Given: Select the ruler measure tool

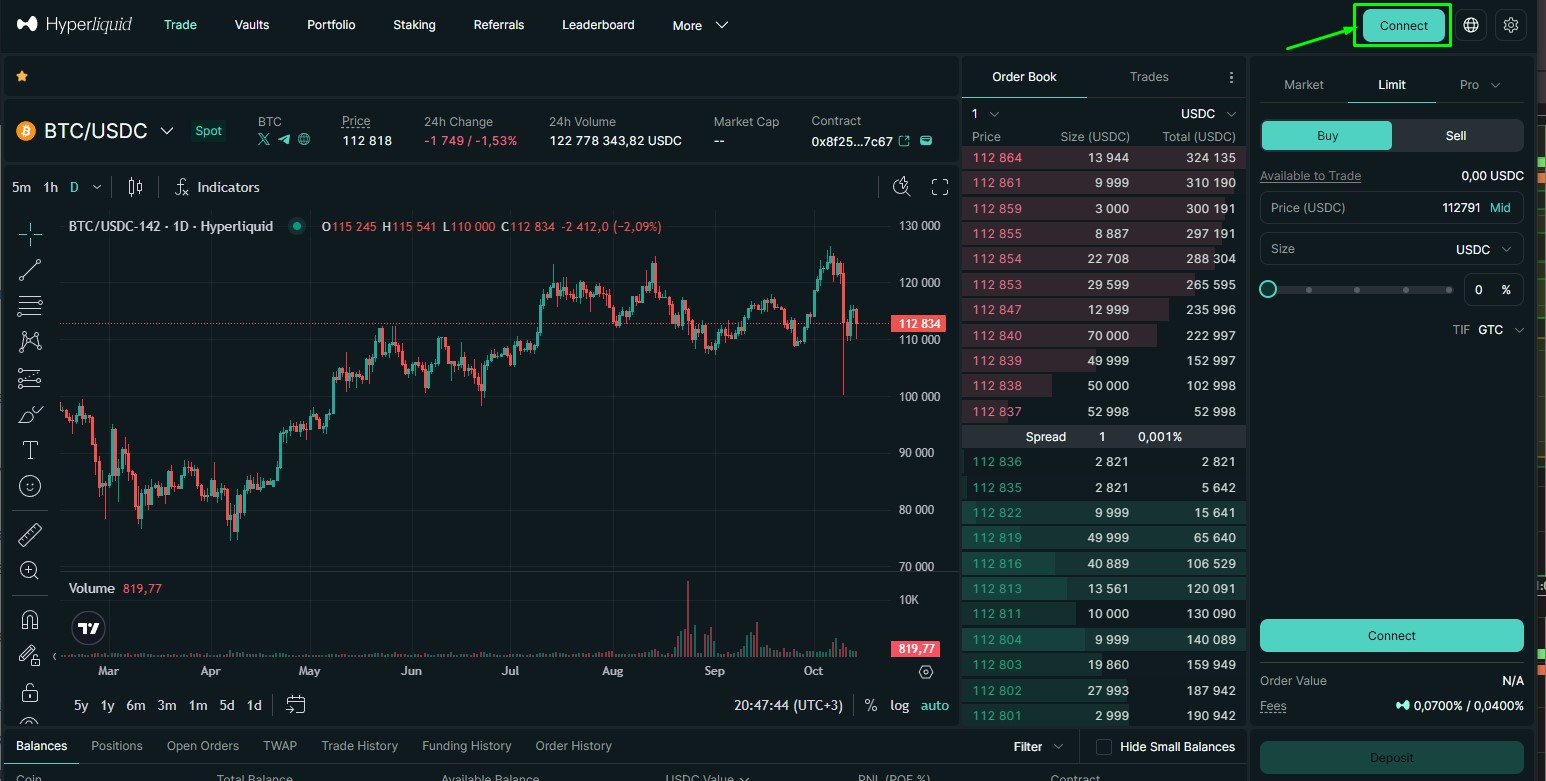Looking at the screenshot, I should [x=30, y=534].
